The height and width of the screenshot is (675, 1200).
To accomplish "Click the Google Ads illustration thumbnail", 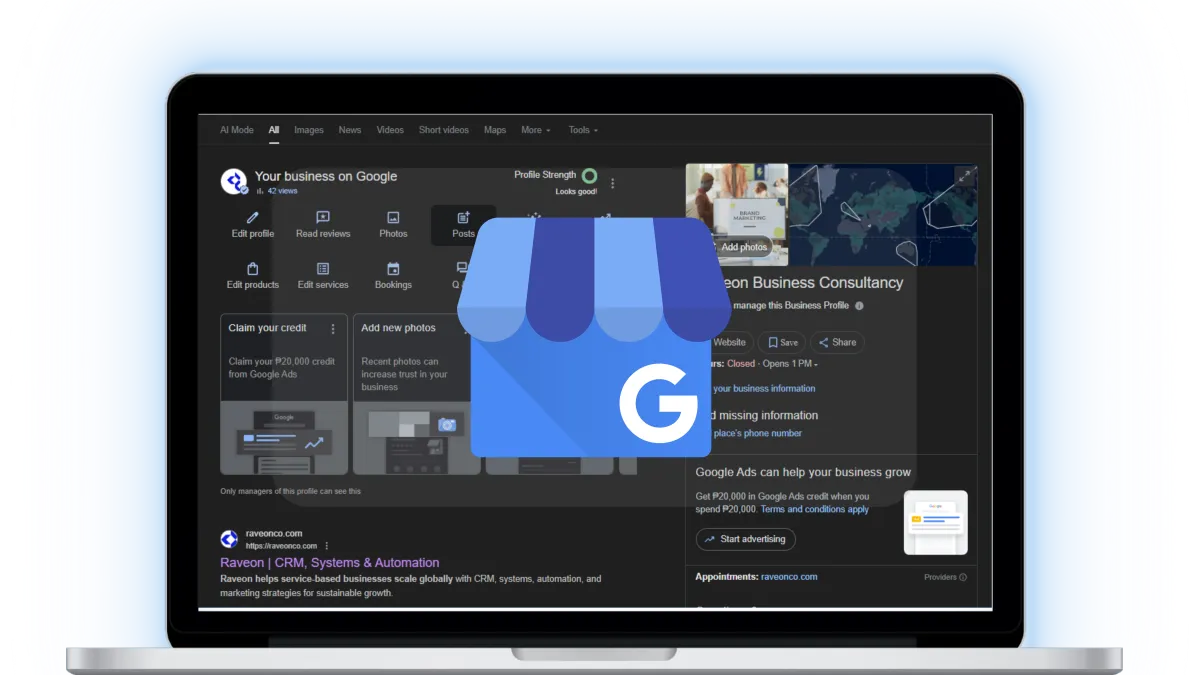I will (x=936, y=522).
